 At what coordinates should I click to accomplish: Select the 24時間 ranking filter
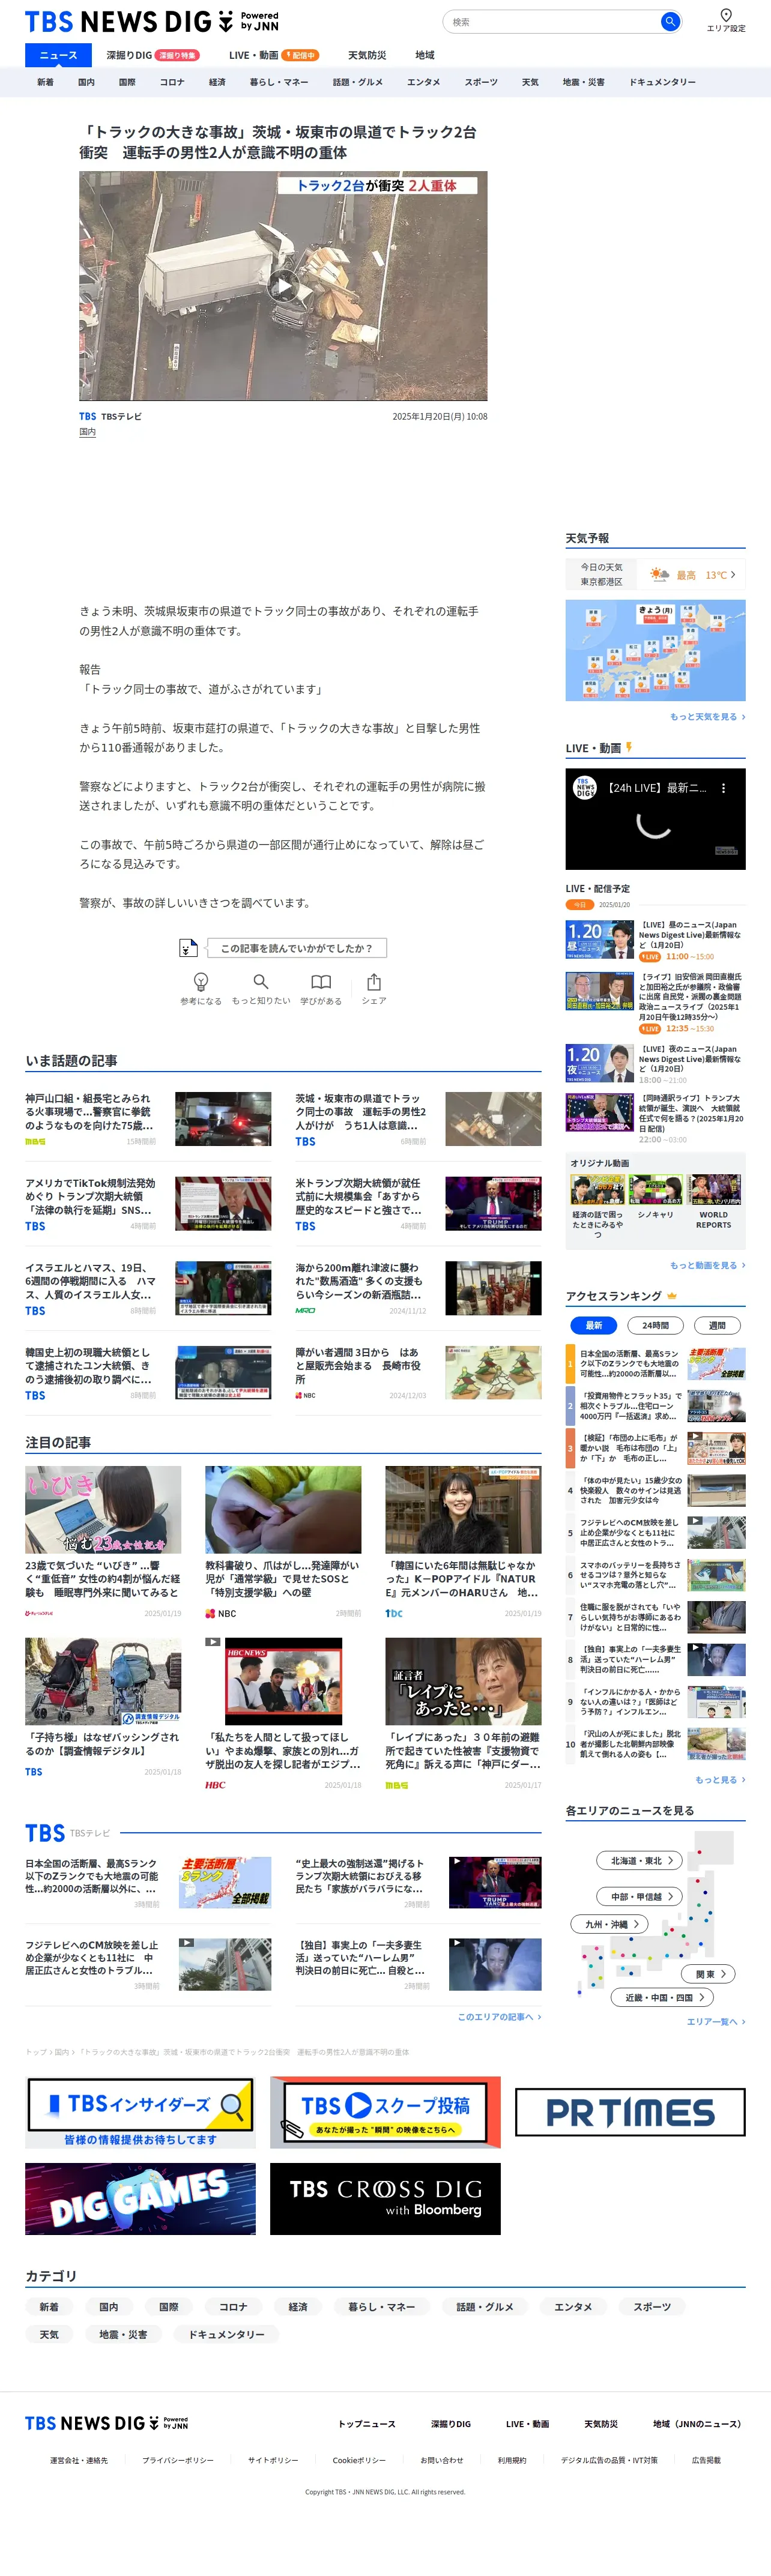tap(655, 1325)
